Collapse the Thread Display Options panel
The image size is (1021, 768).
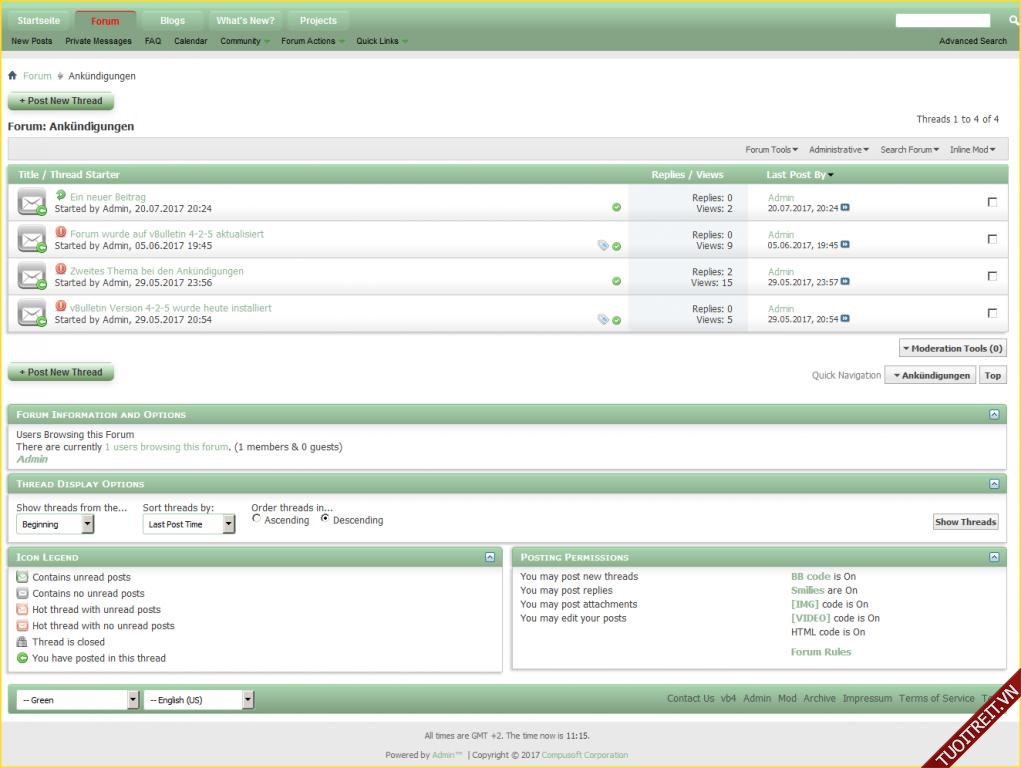point(994,484)
